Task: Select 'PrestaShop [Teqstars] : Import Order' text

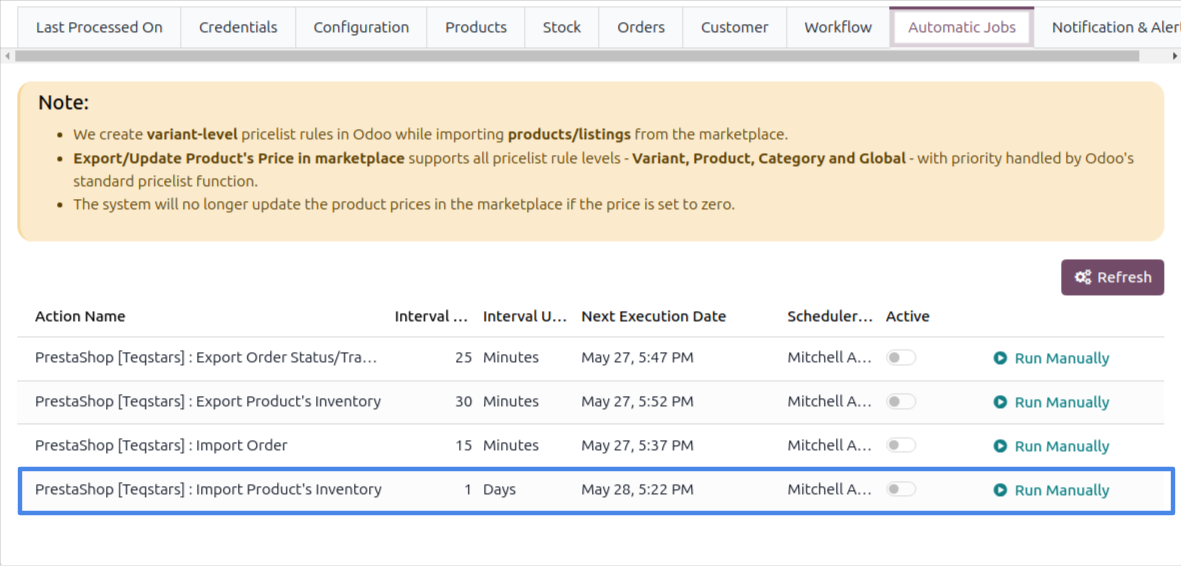Action: 161,445
